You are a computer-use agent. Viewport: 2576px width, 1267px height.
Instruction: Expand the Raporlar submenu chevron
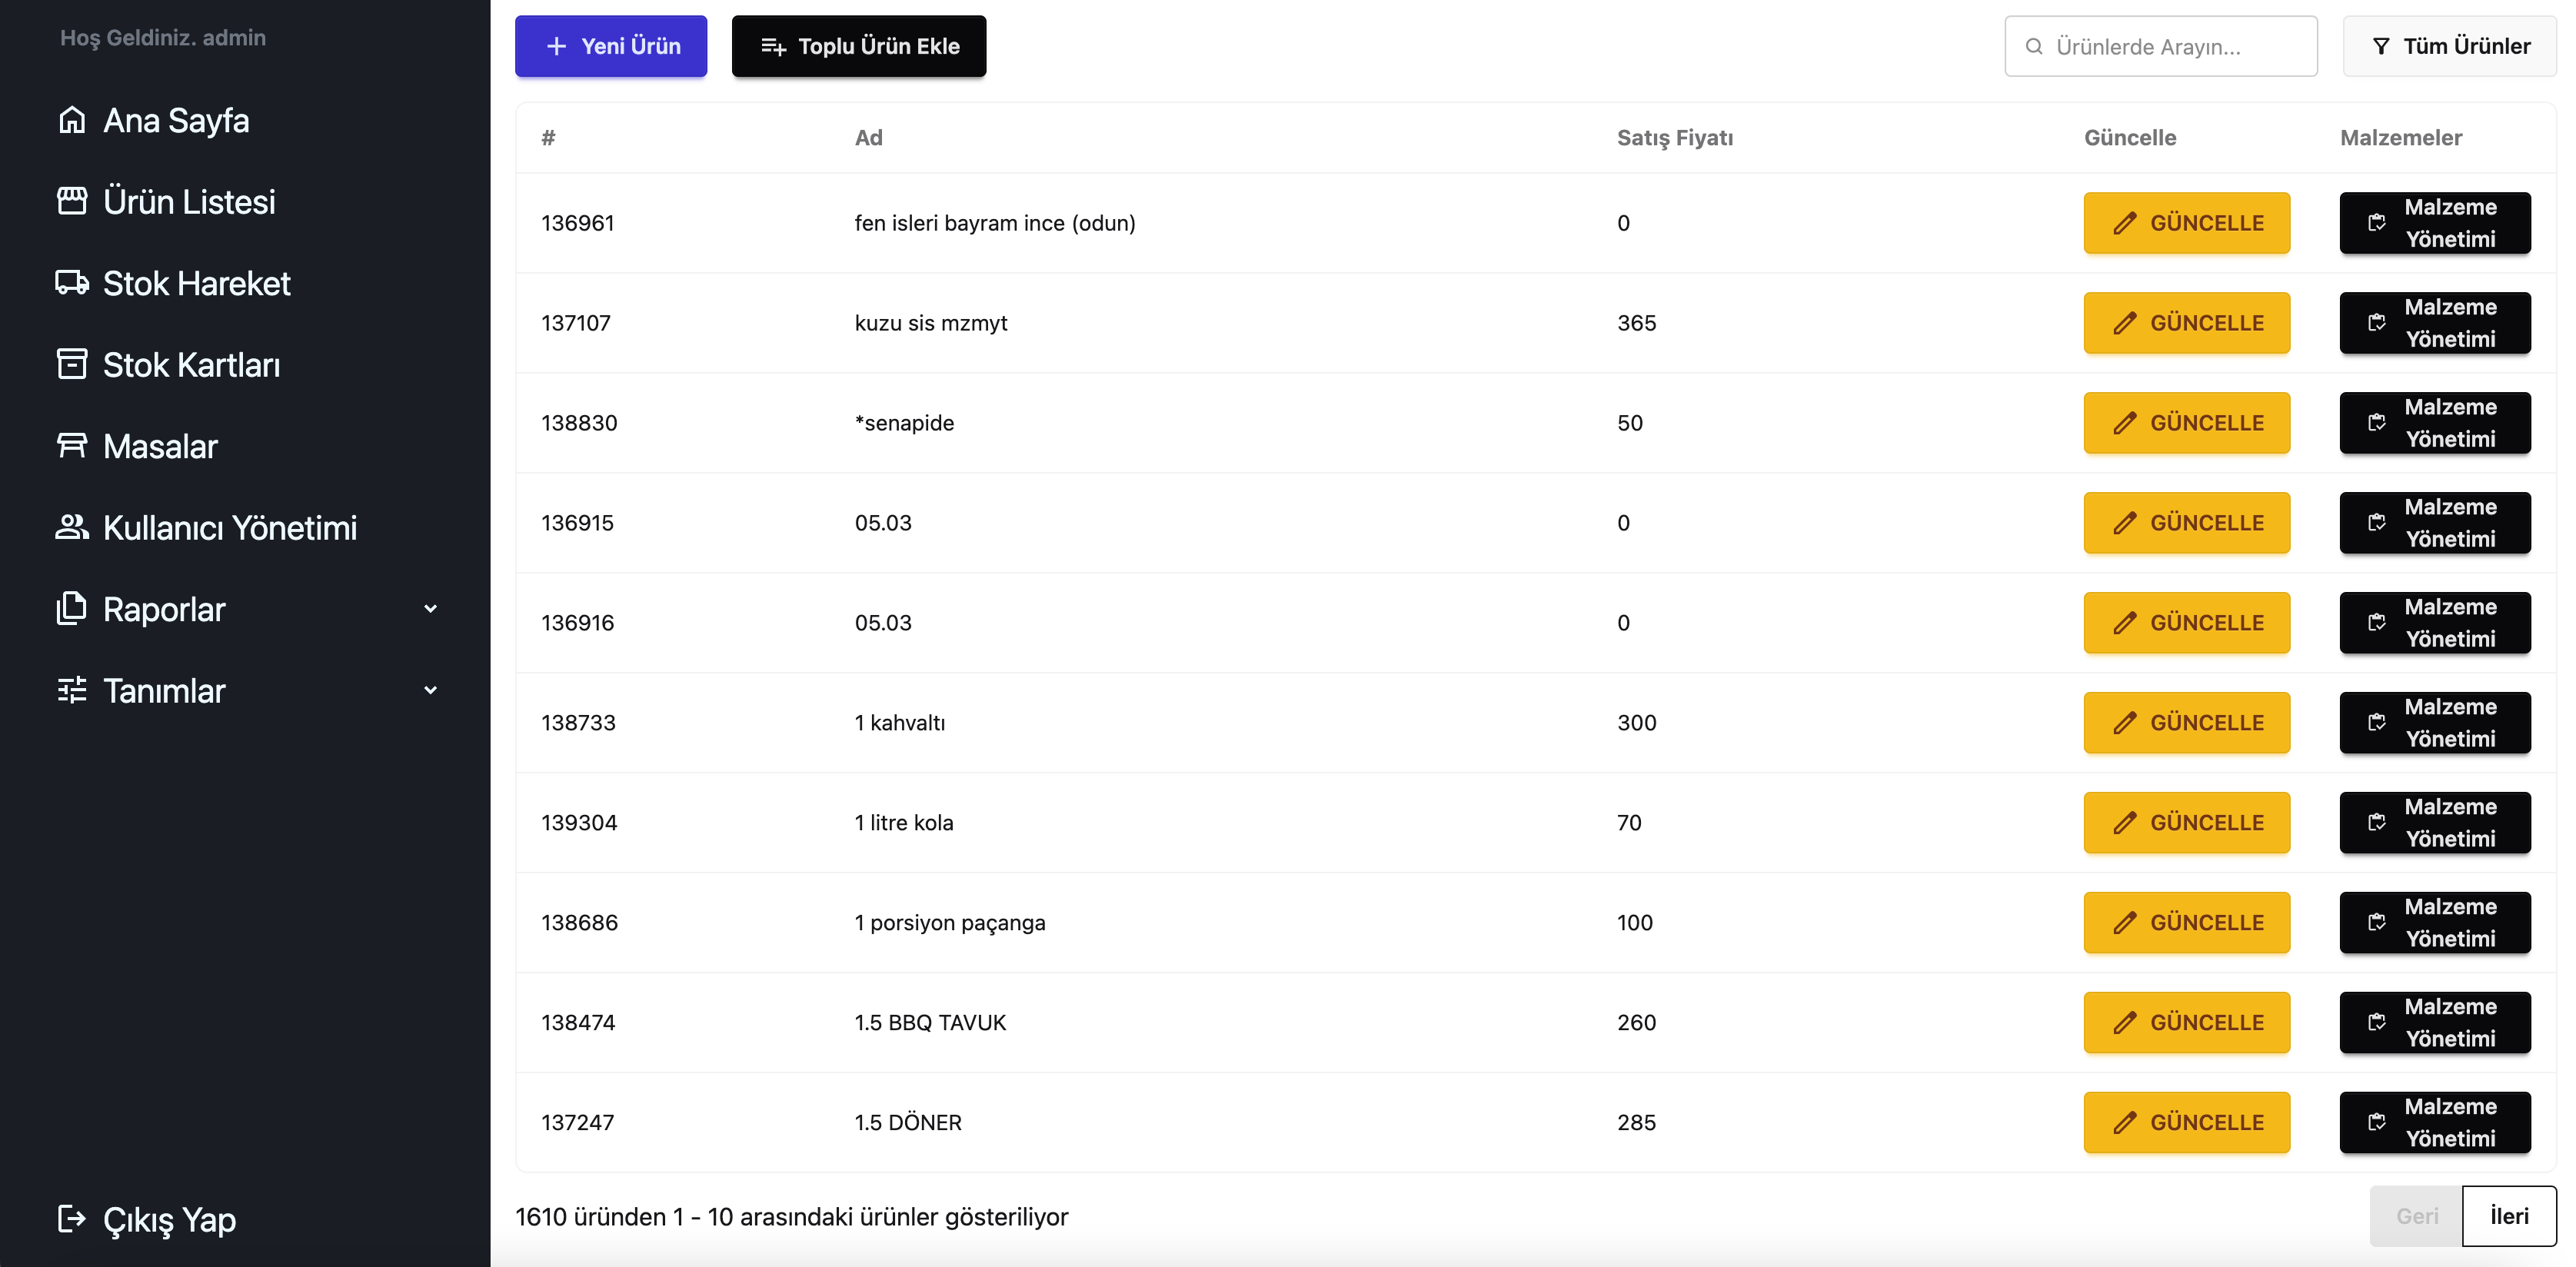[x=430, y=609]
